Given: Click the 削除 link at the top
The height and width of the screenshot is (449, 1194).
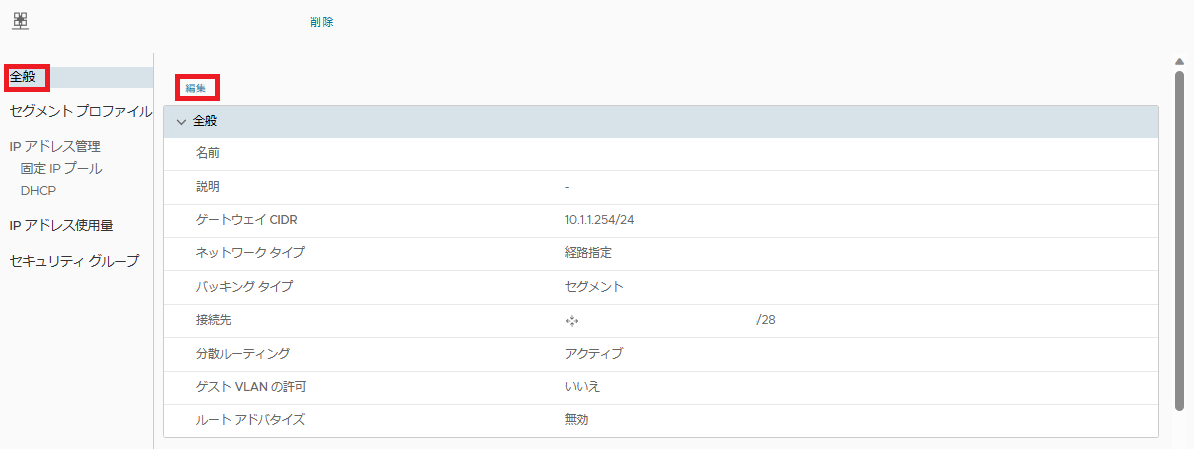Looking at the screenshot, I should pos(322,22).
